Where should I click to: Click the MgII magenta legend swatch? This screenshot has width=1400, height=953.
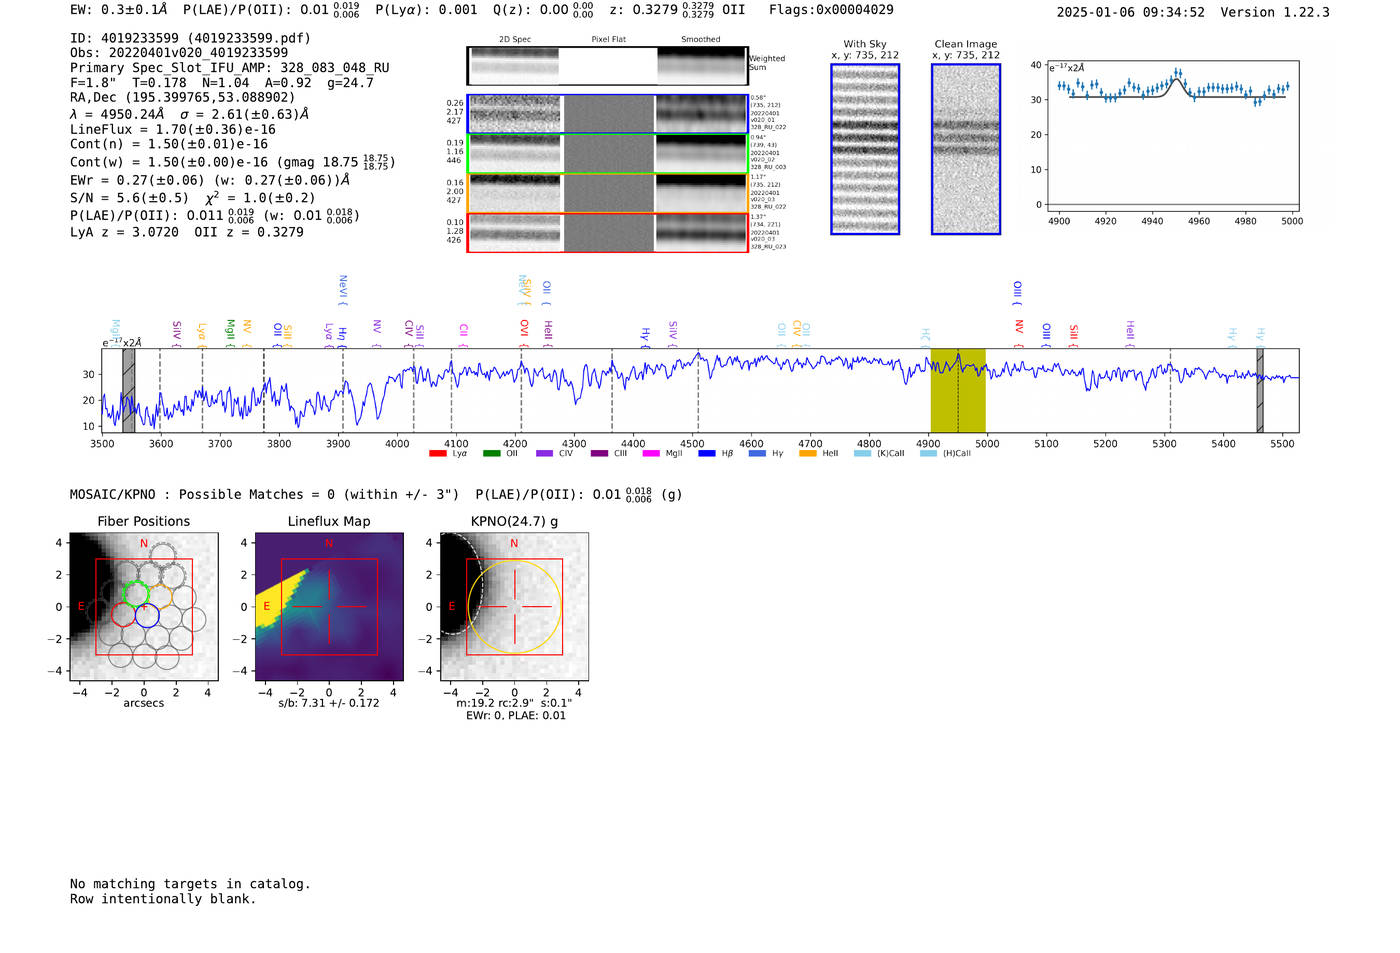[x=651, y=453]
